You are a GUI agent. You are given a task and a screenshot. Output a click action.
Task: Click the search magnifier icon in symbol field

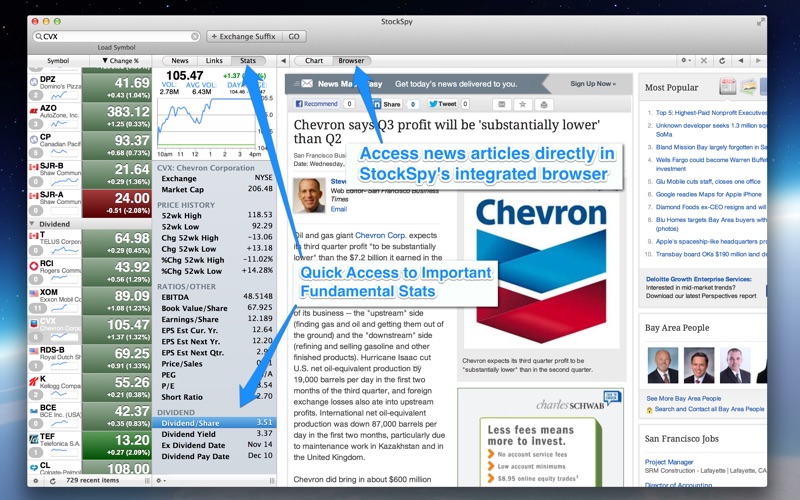click(x=38, y=37)
